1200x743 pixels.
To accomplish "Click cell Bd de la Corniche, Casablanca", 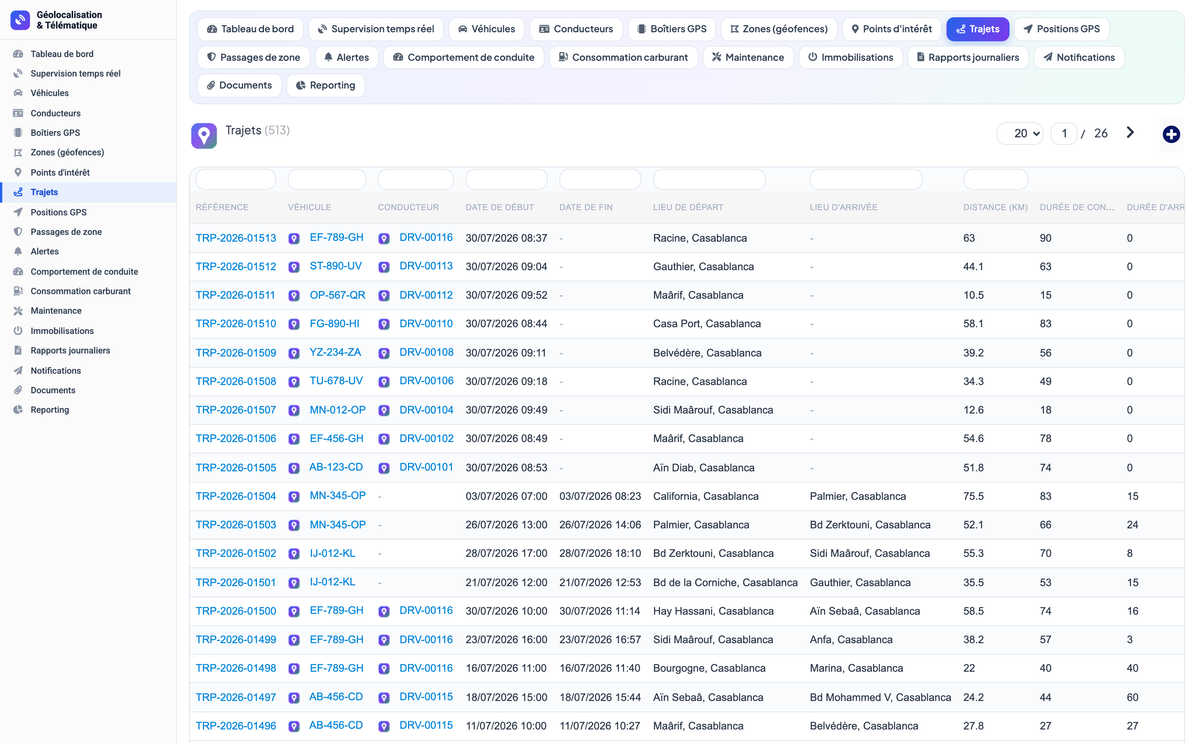I will [x=725, y=582].
